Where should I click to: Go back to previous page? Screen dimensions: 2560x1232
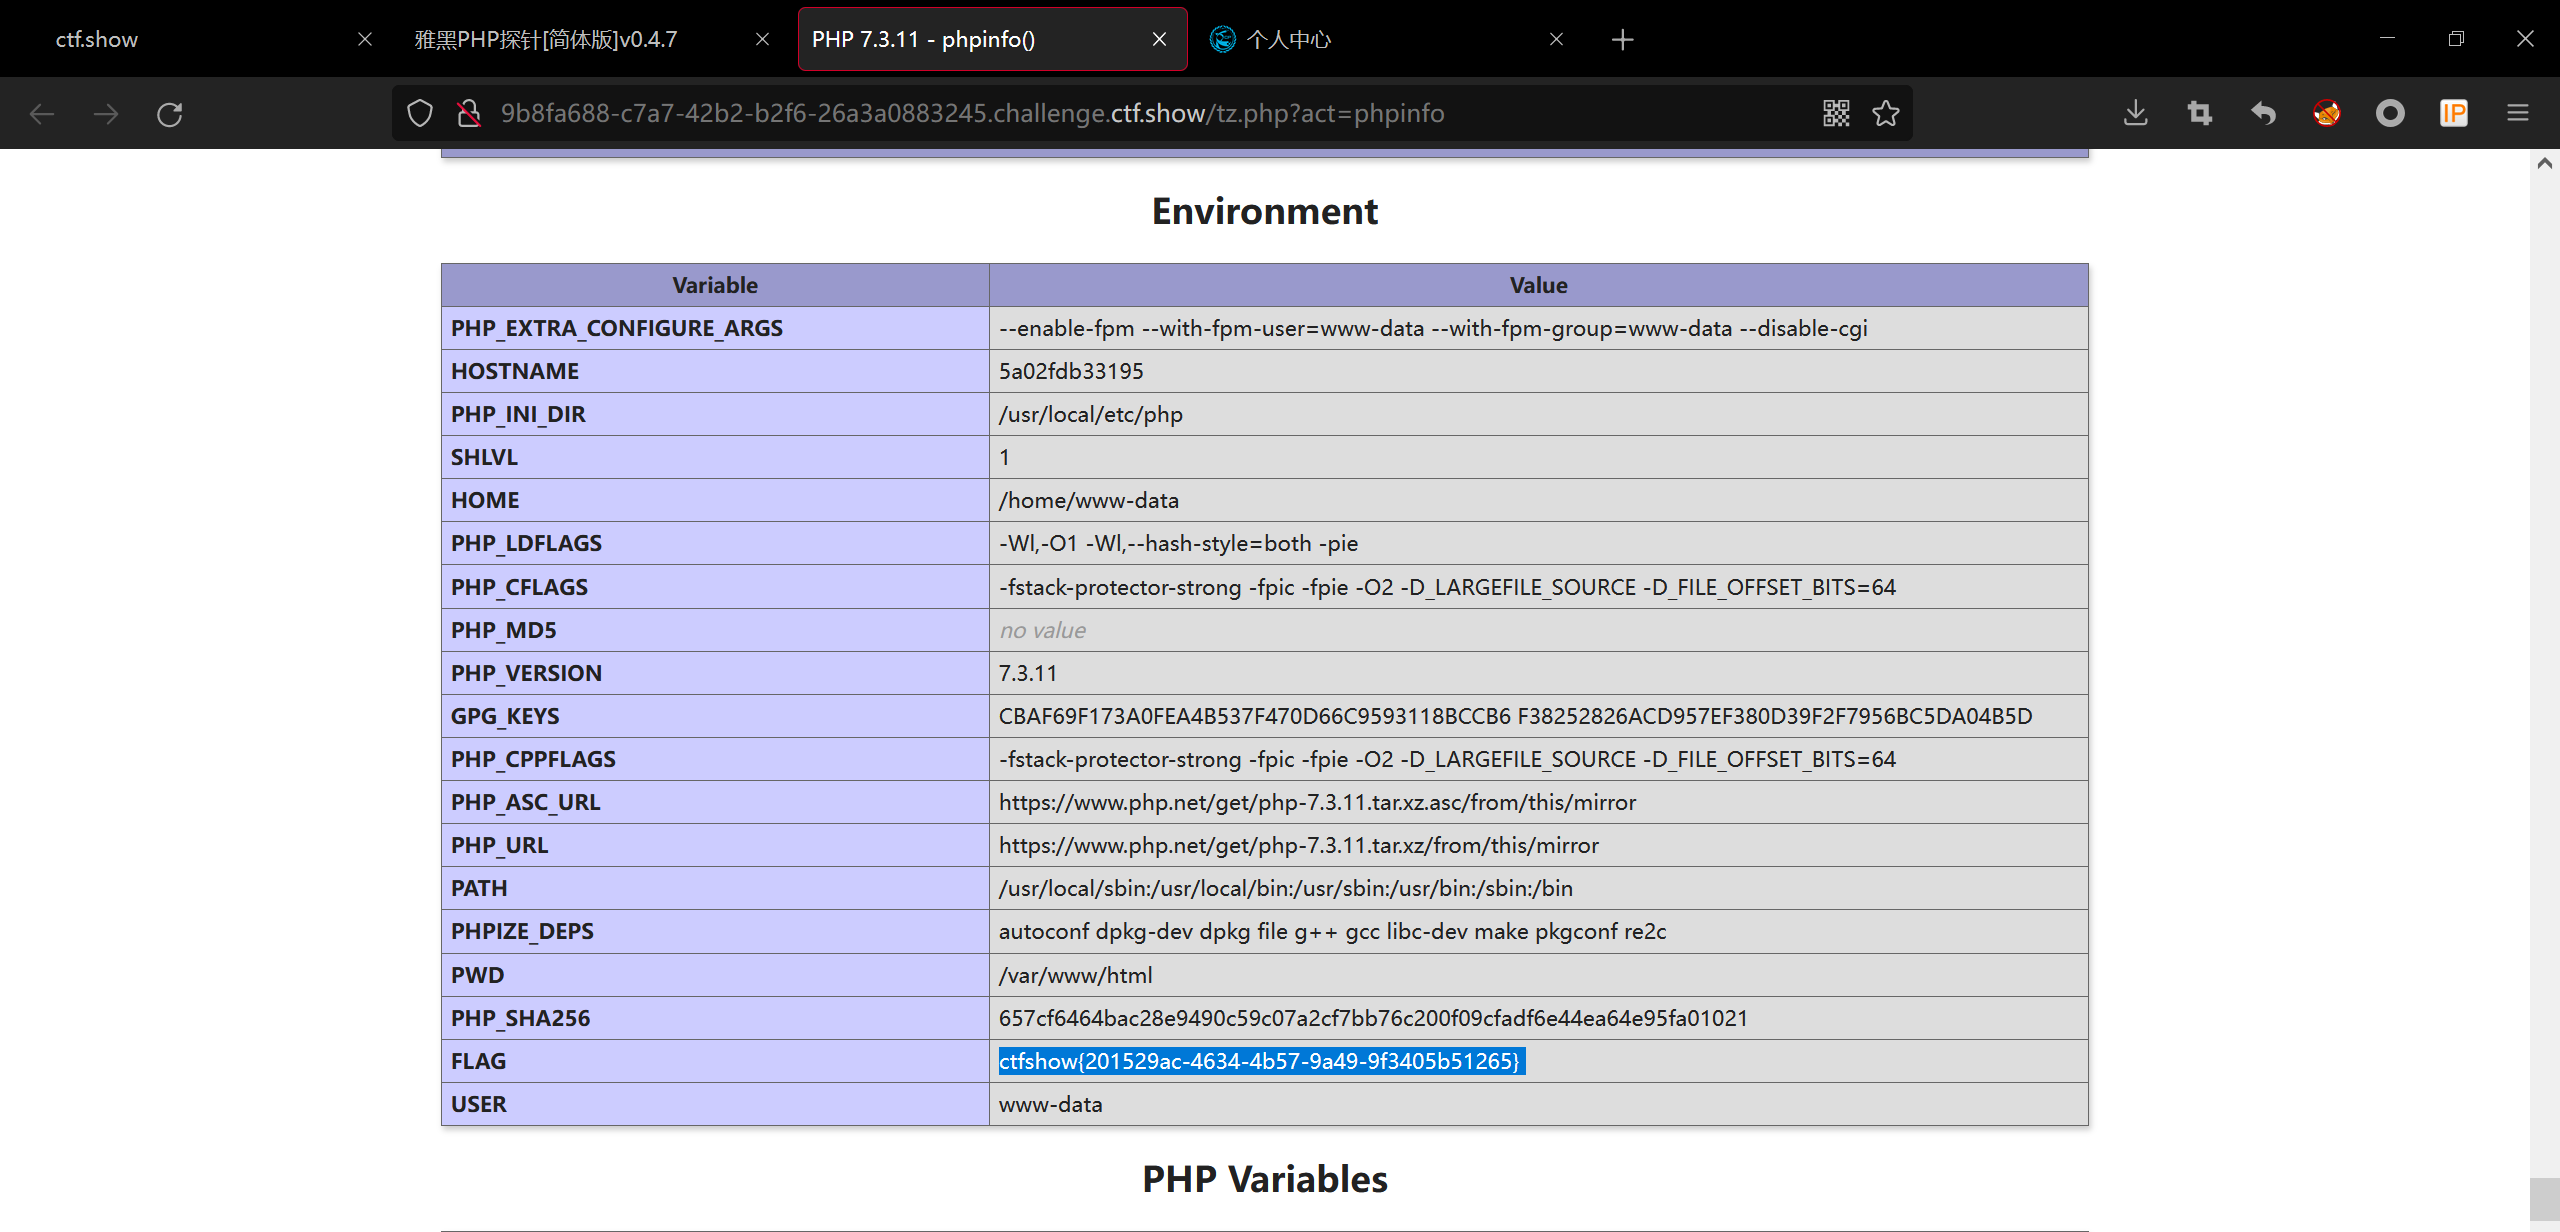42,114
